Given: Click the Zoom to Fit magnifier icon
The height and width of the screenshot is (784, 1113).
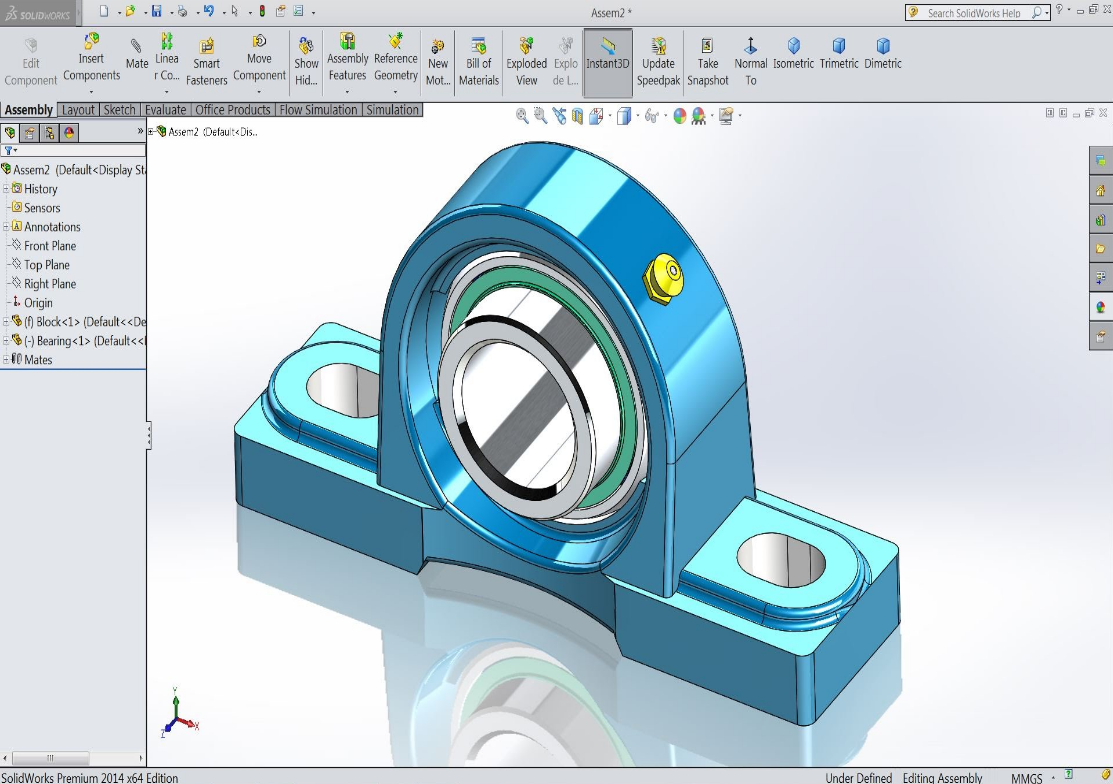Looking at the screenshot, I should tap(522, 116).
